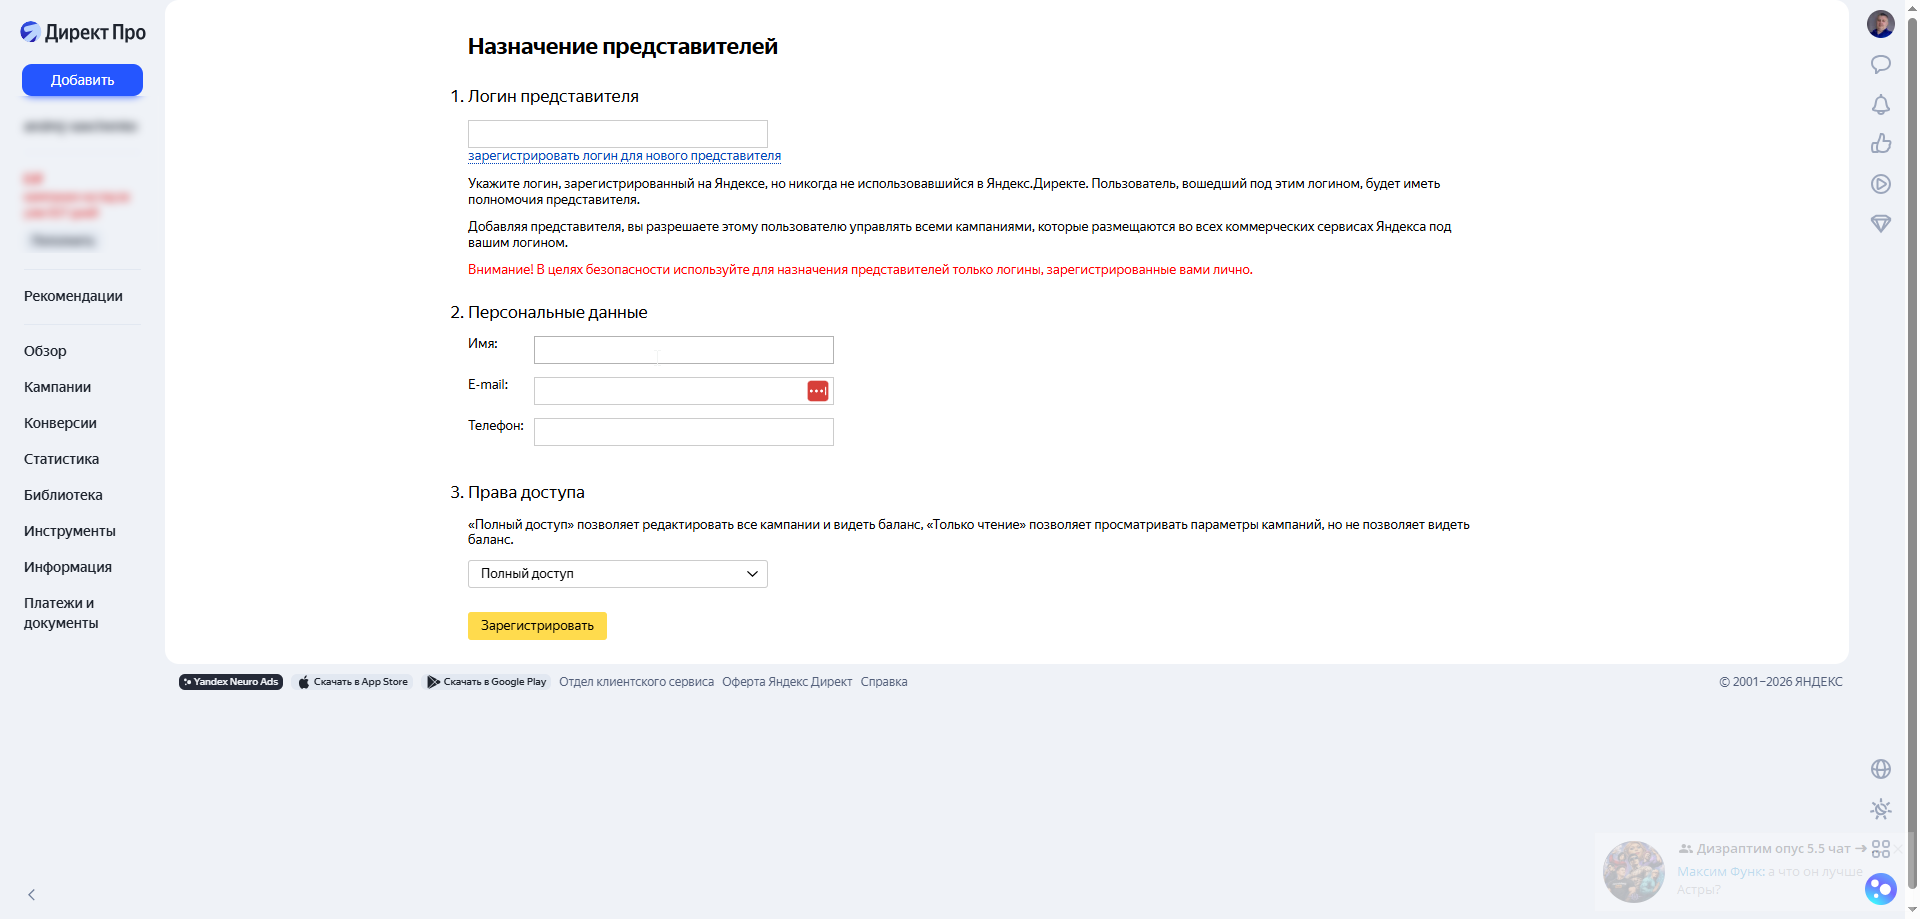This screenshot has height=919, width=1920.
Task: Open Платежи и документы in the sidebar
Action: coord(61,613)
